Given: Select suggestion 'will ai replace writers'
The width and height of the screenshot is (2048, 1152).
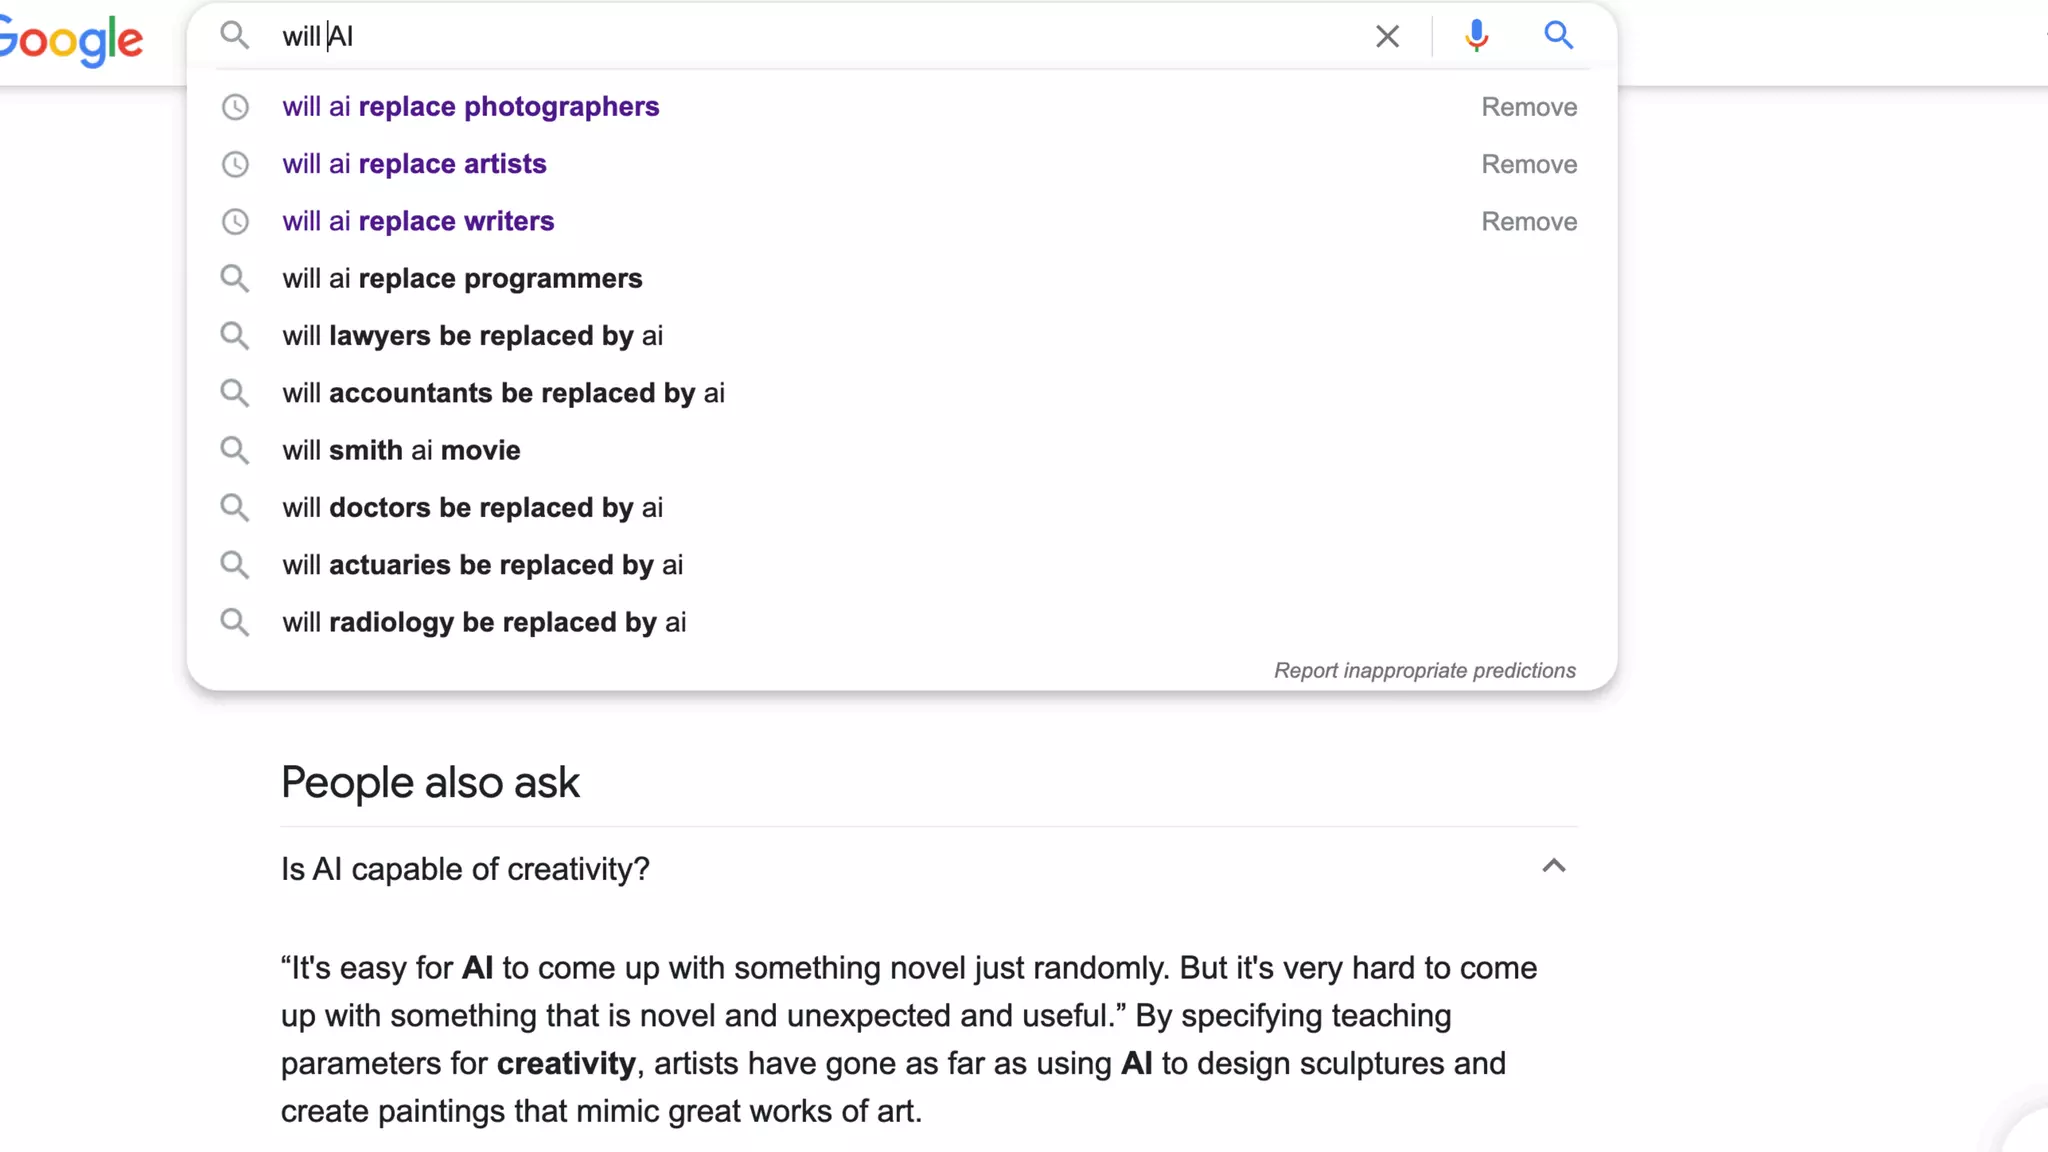Looking at the screenshot, I should [x=418, y=221].
